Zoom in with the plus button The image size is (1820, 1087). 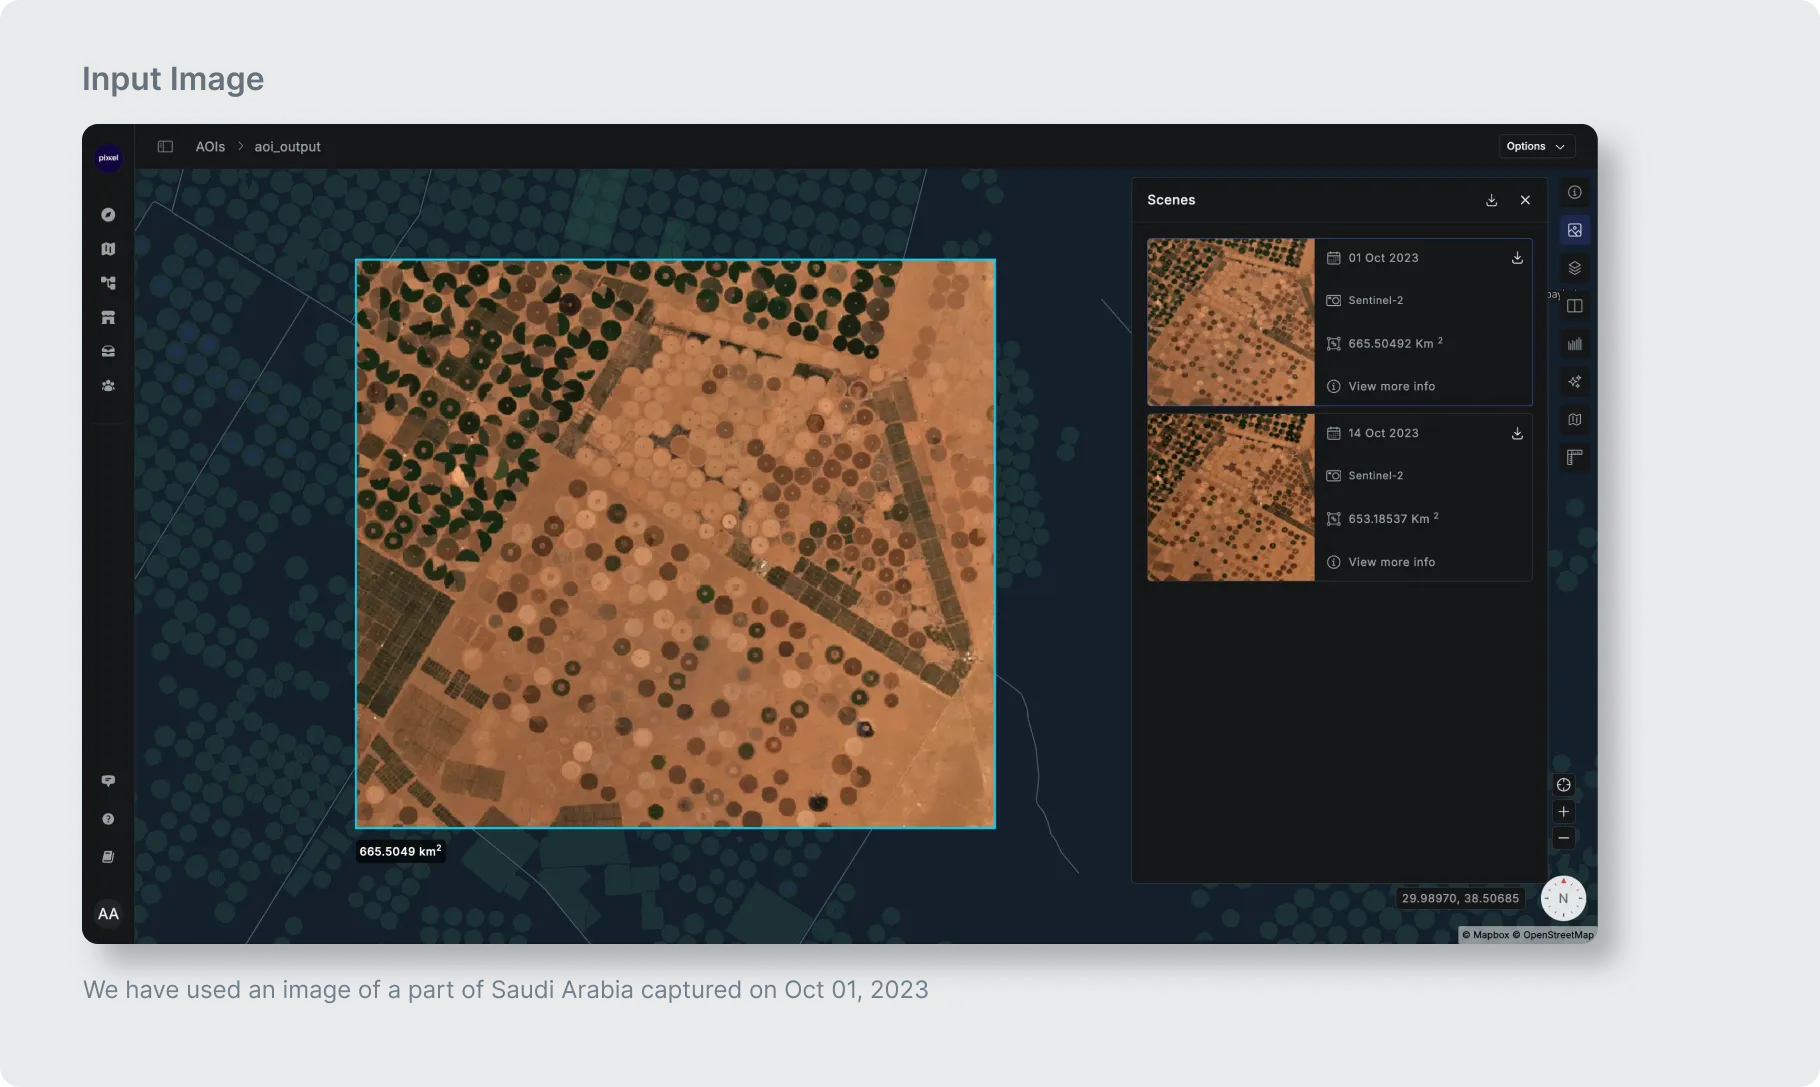coord(1564,812)
